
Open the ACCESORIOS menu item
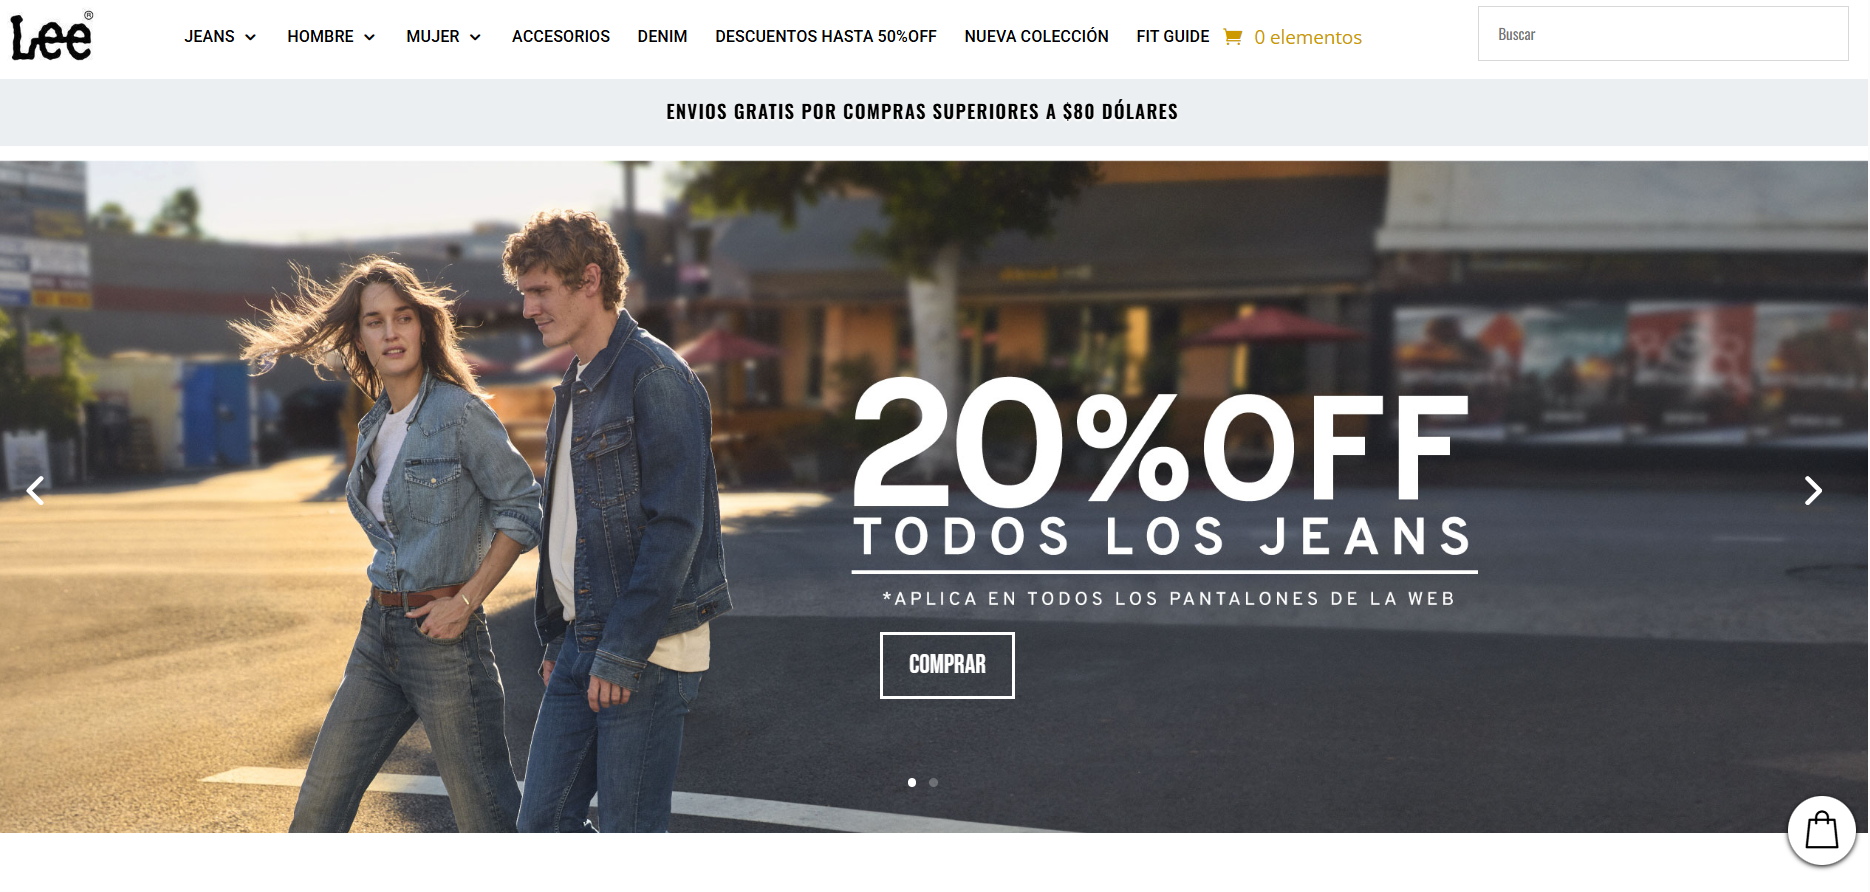coord(561,37)
